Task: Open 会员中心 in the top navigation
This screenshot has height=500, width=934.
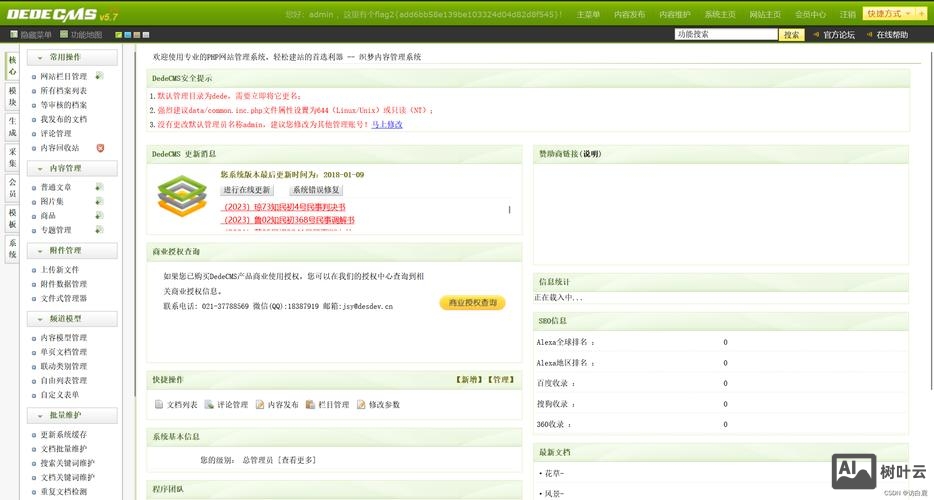Action: tap(811, 14)
